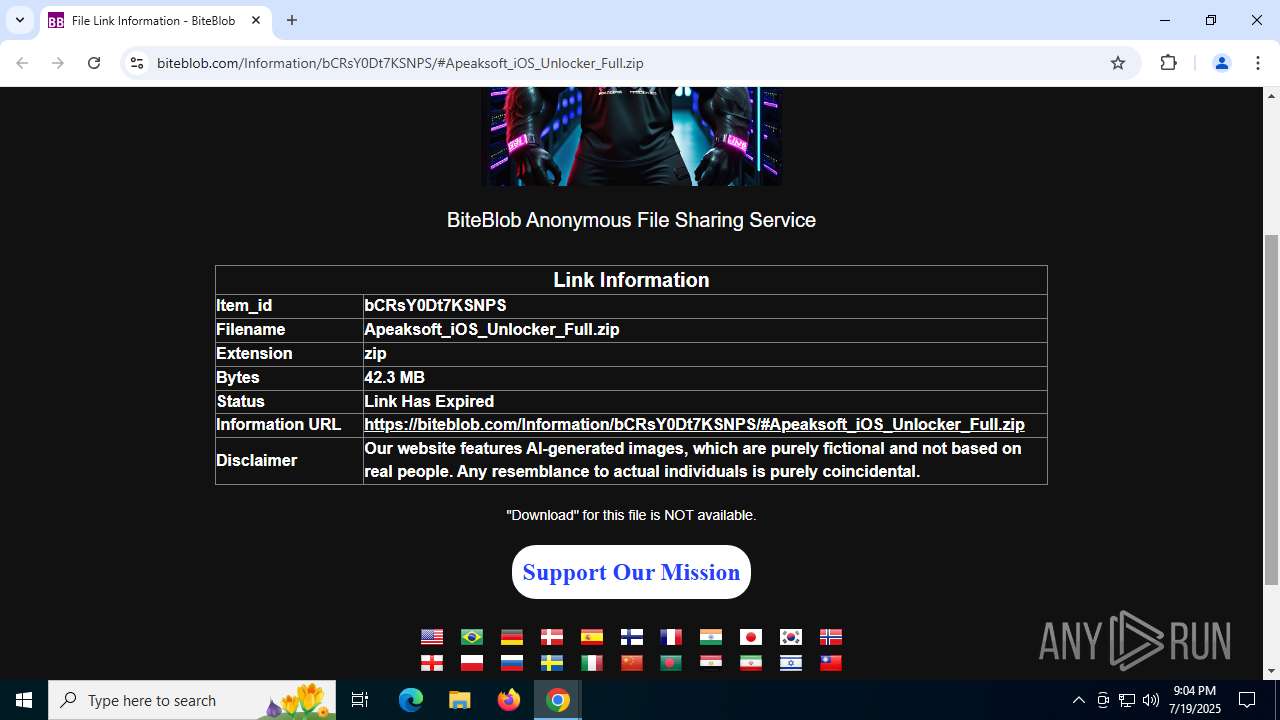Select the Germany flag language

(x=512, y=637)
